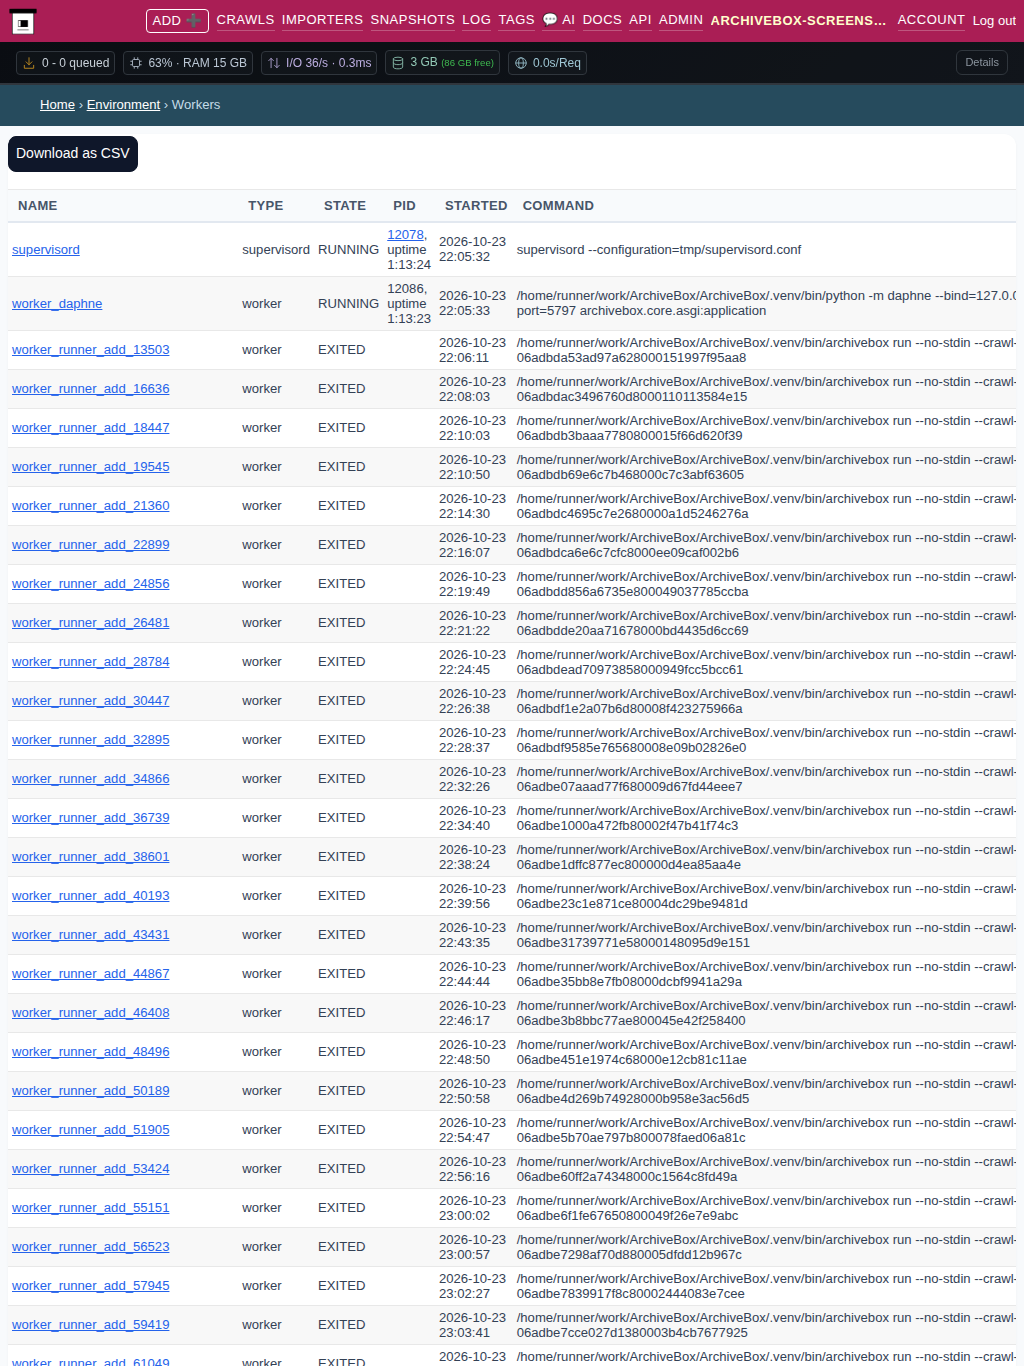Select worker_runner_add_34866 link
1024x1366 pixels.
(91, 779)
